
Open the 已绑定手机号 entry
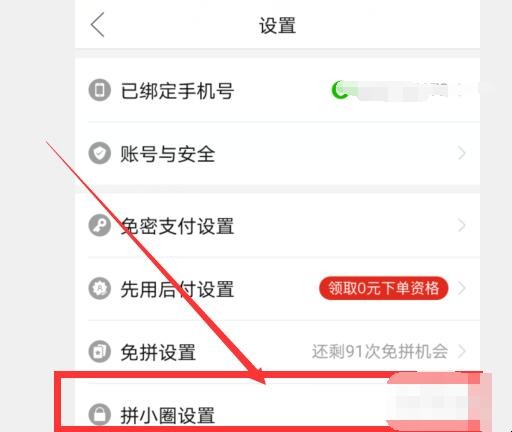(277, 90)
